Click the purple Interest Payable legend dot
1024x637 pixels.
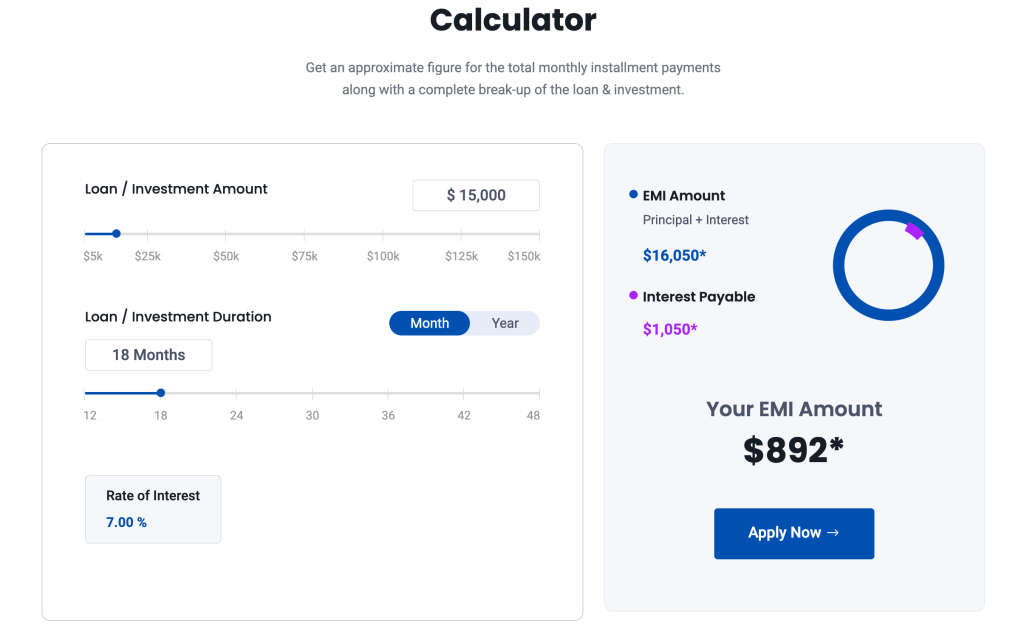(633, 296)
